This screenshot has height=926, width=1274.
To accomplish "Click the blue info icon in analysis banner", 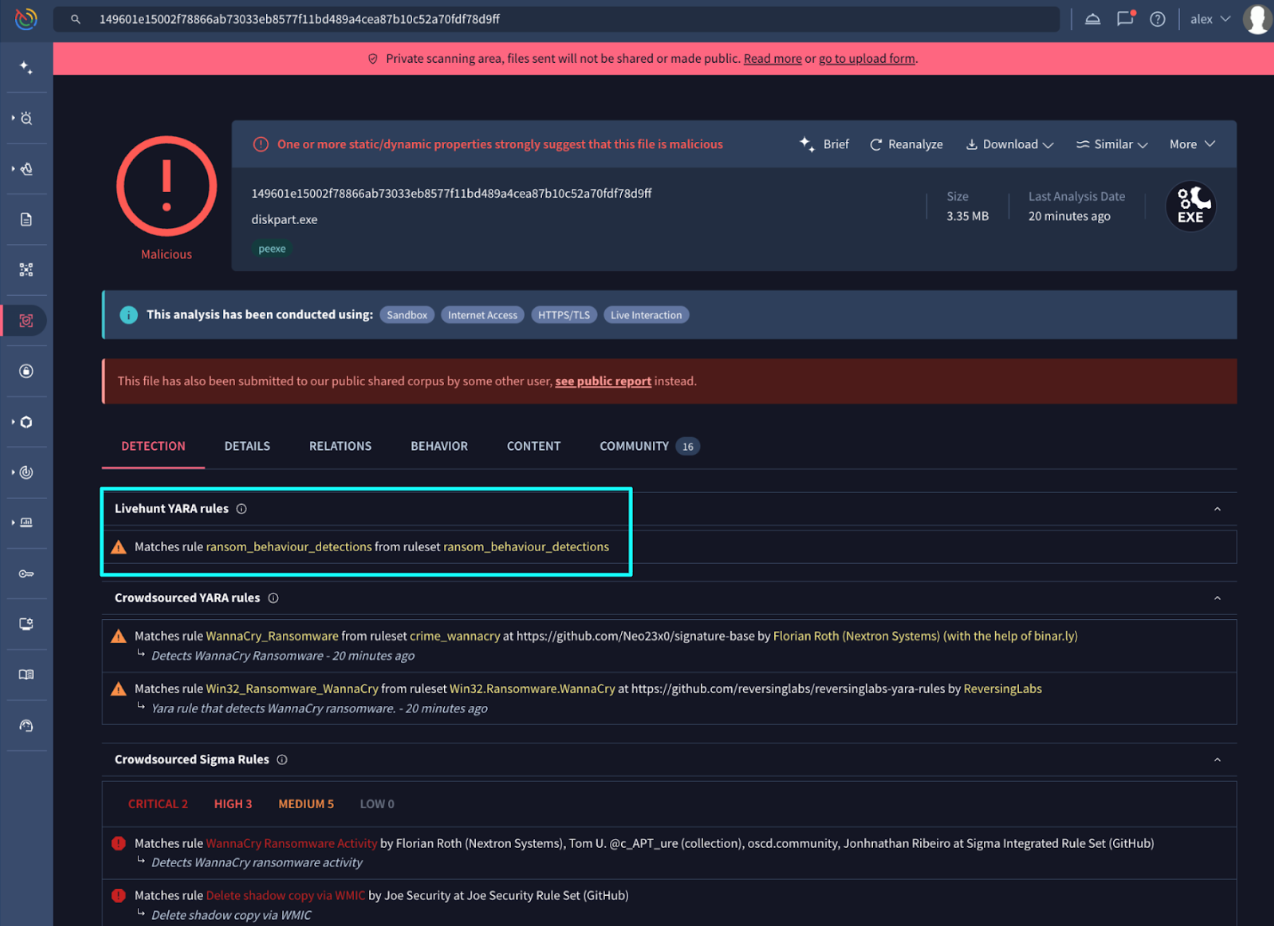I will pos(128,315).
